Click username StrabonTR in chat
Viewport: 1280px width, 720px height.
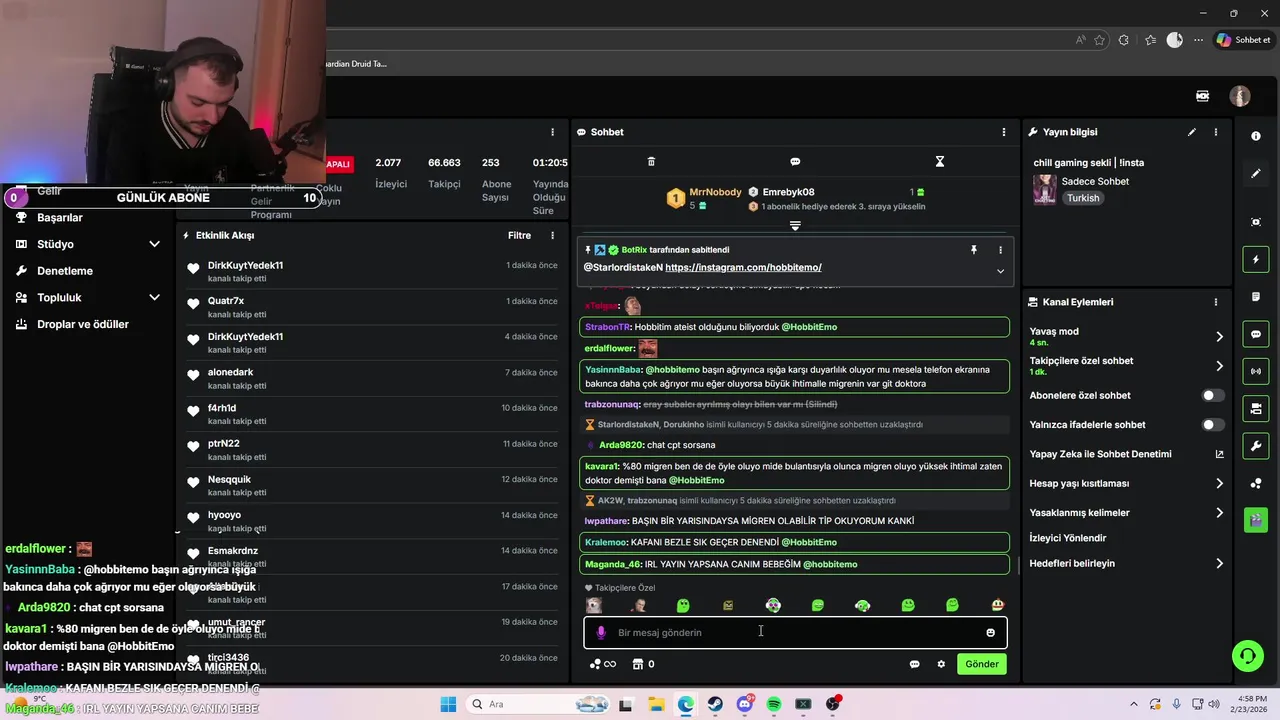[x=608, y=327]
